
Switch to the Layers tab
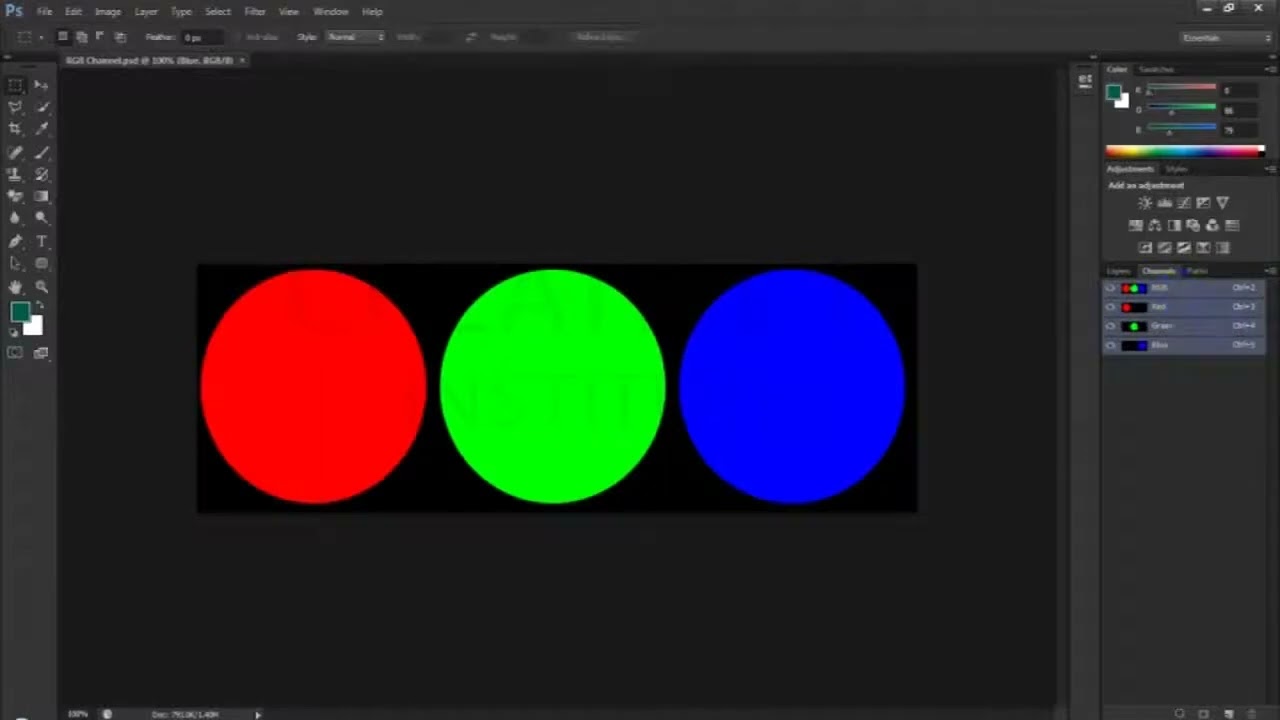pyautogui.click(x=1119, y=271)
